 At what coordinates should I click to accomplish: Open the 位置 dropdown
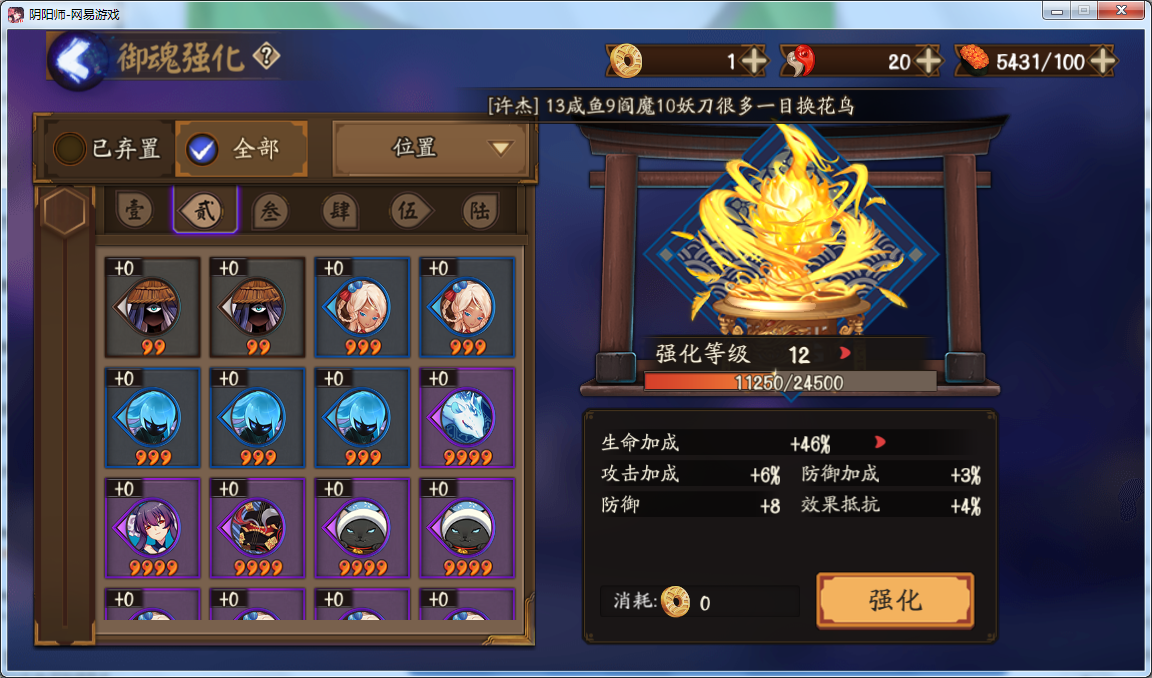point(431,148)
